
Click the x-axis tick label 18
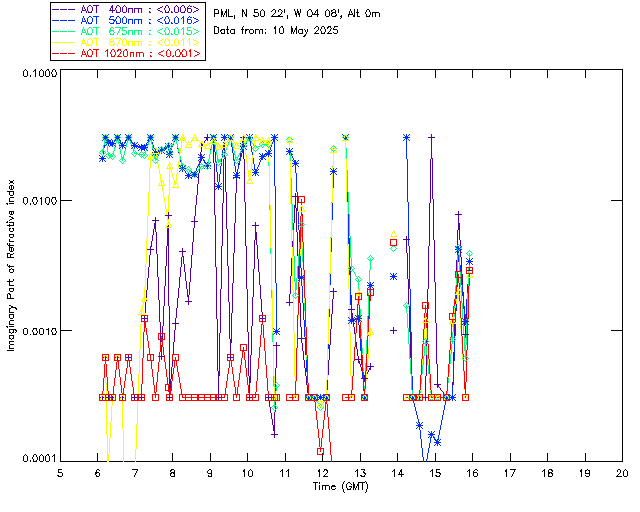tap(547, 473)
